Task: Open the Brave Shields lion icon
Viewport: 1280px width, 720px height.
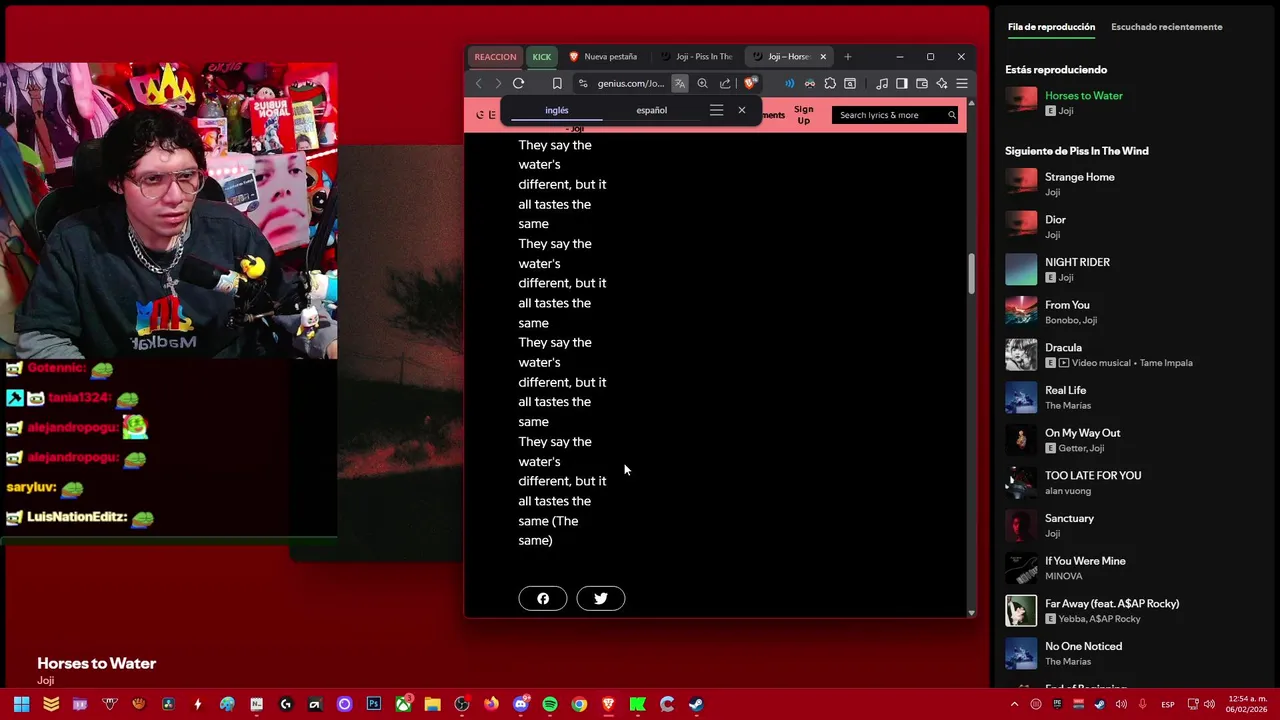Action: click(x=750, y=83)
